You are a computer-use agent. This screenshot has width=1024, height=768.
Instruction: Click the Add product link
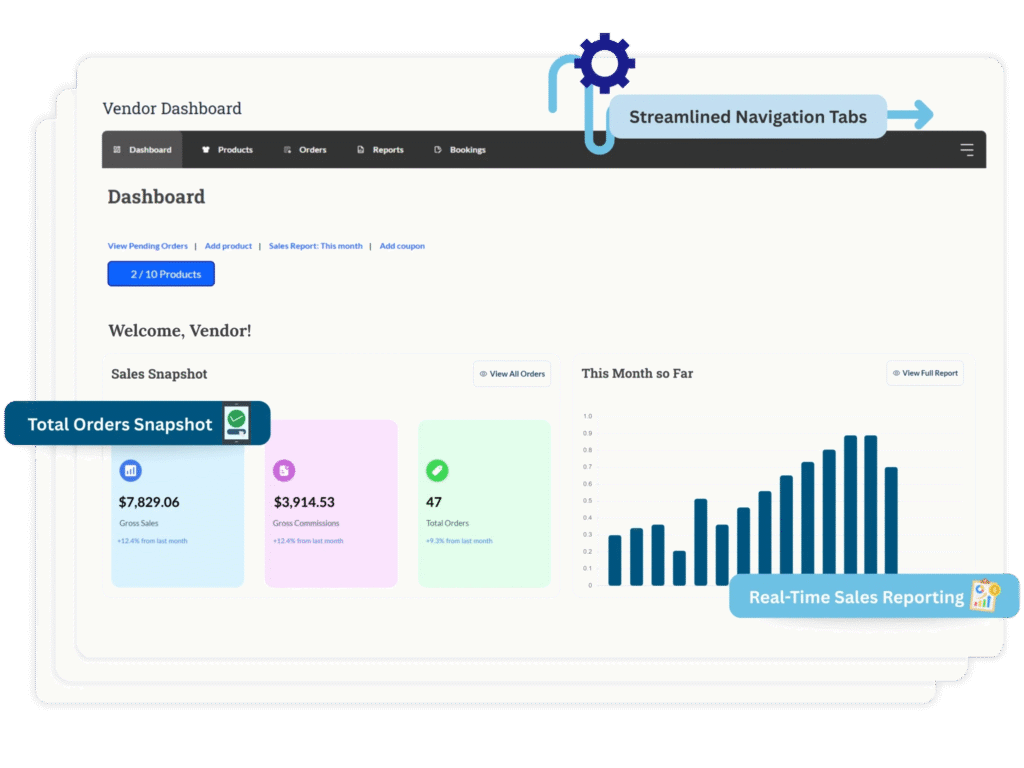(228, 246)
